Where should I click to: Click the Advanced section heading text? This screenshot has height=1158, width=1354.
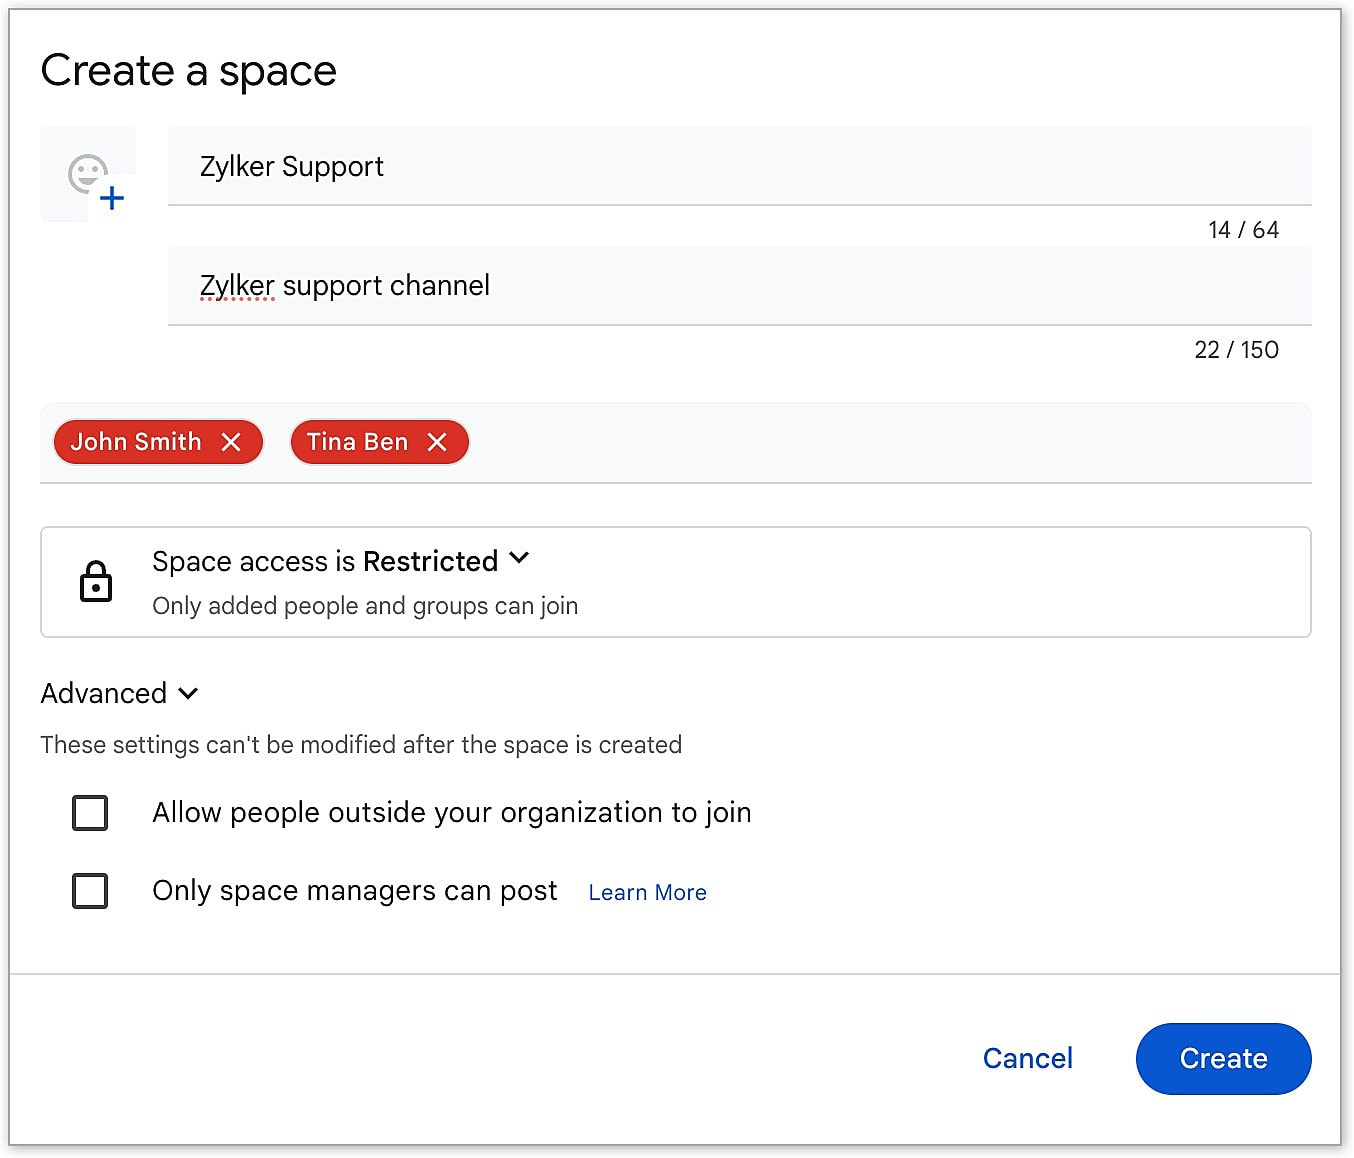coord(103,693)
